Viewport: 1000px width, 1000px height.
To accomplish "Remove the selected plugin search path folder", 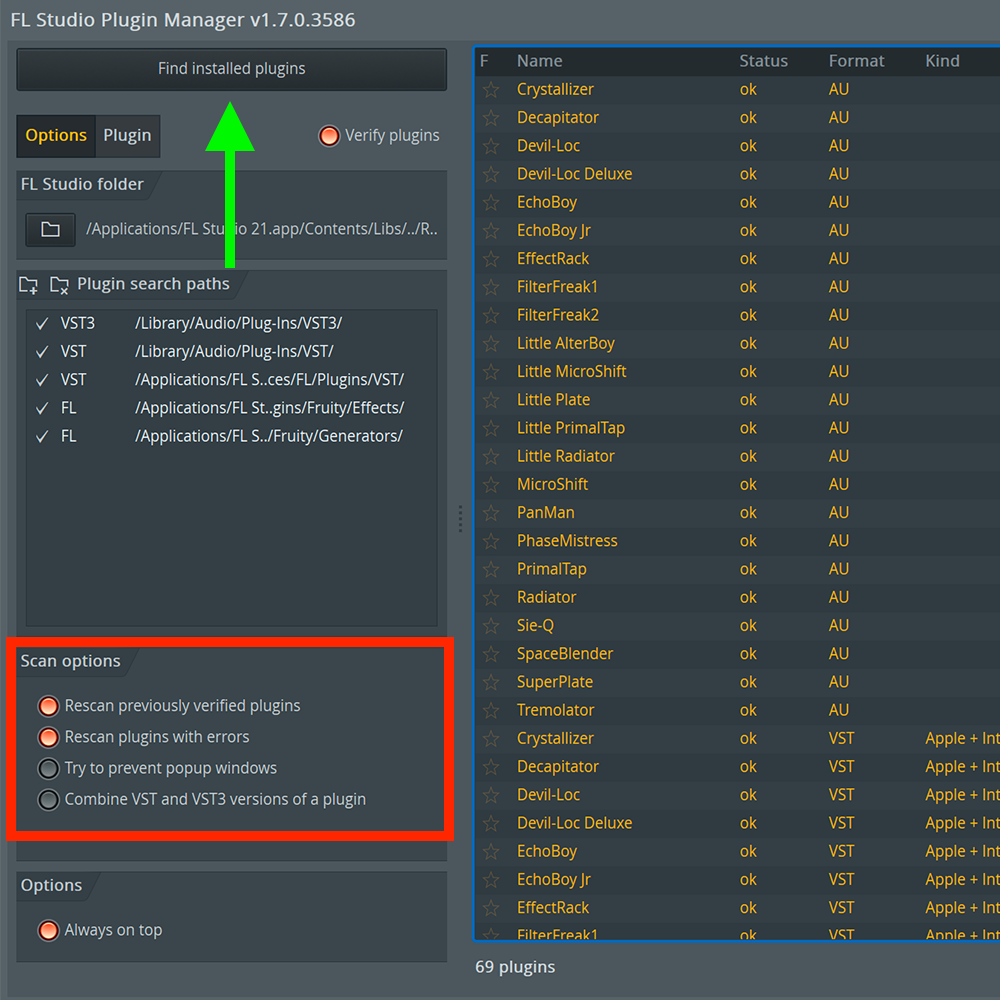I will (x=59, y=284).
